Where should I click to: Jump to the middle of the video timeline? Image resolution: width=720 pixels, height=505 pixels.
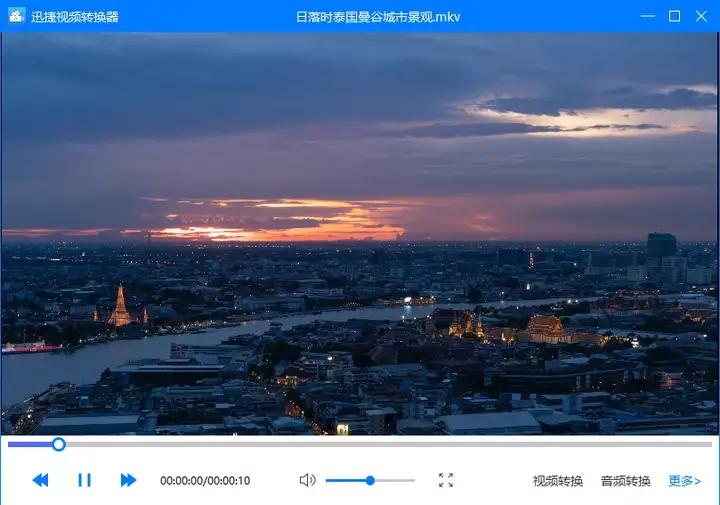360,444
